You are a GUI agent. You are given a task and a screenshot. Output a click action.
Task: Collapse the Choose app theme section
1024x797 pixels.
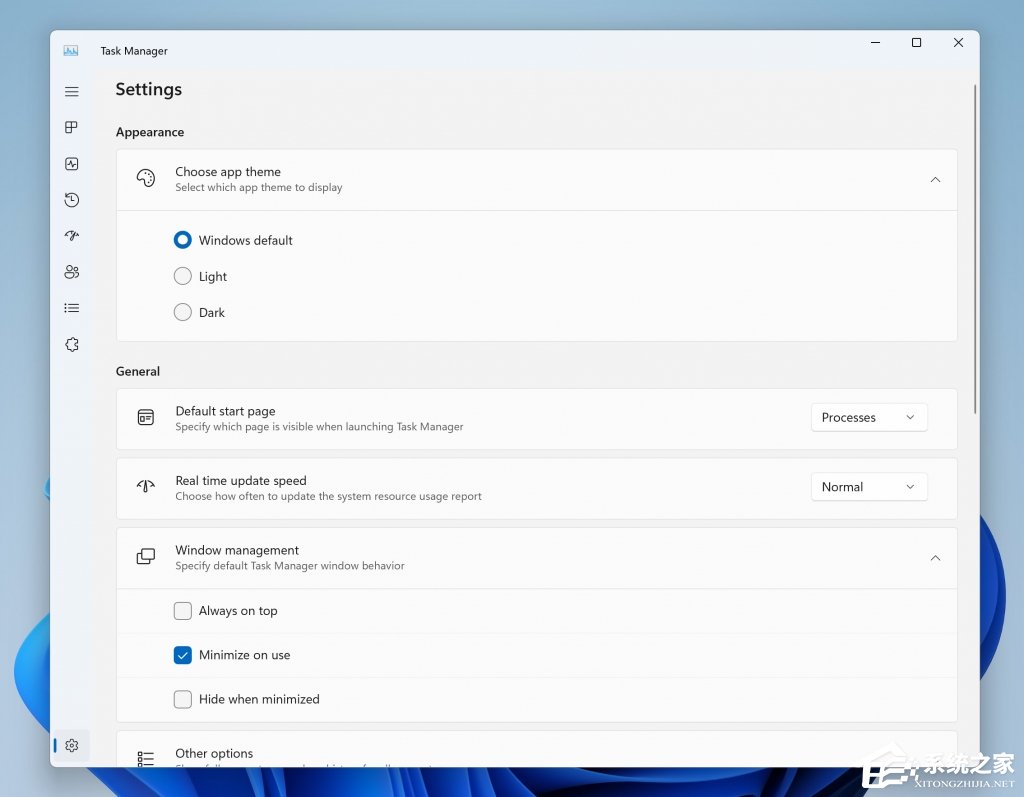[935, 180]
